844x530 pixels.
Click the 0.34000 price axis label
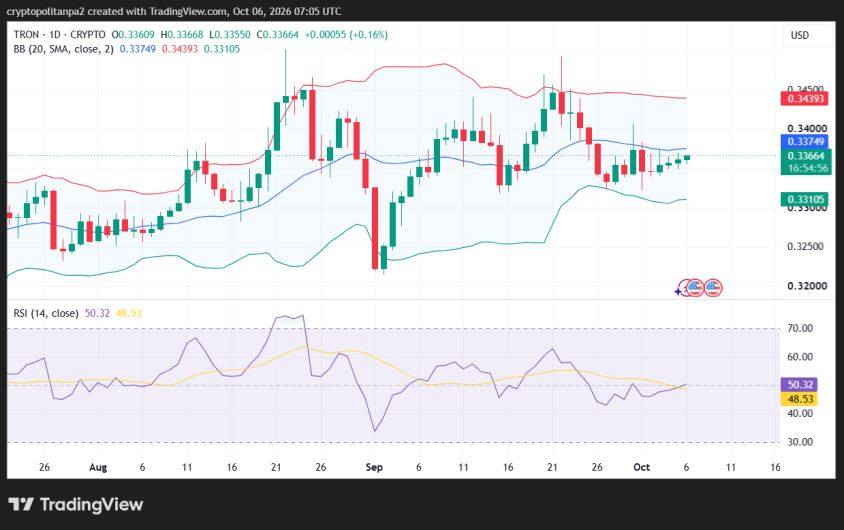tap(807, 129)
